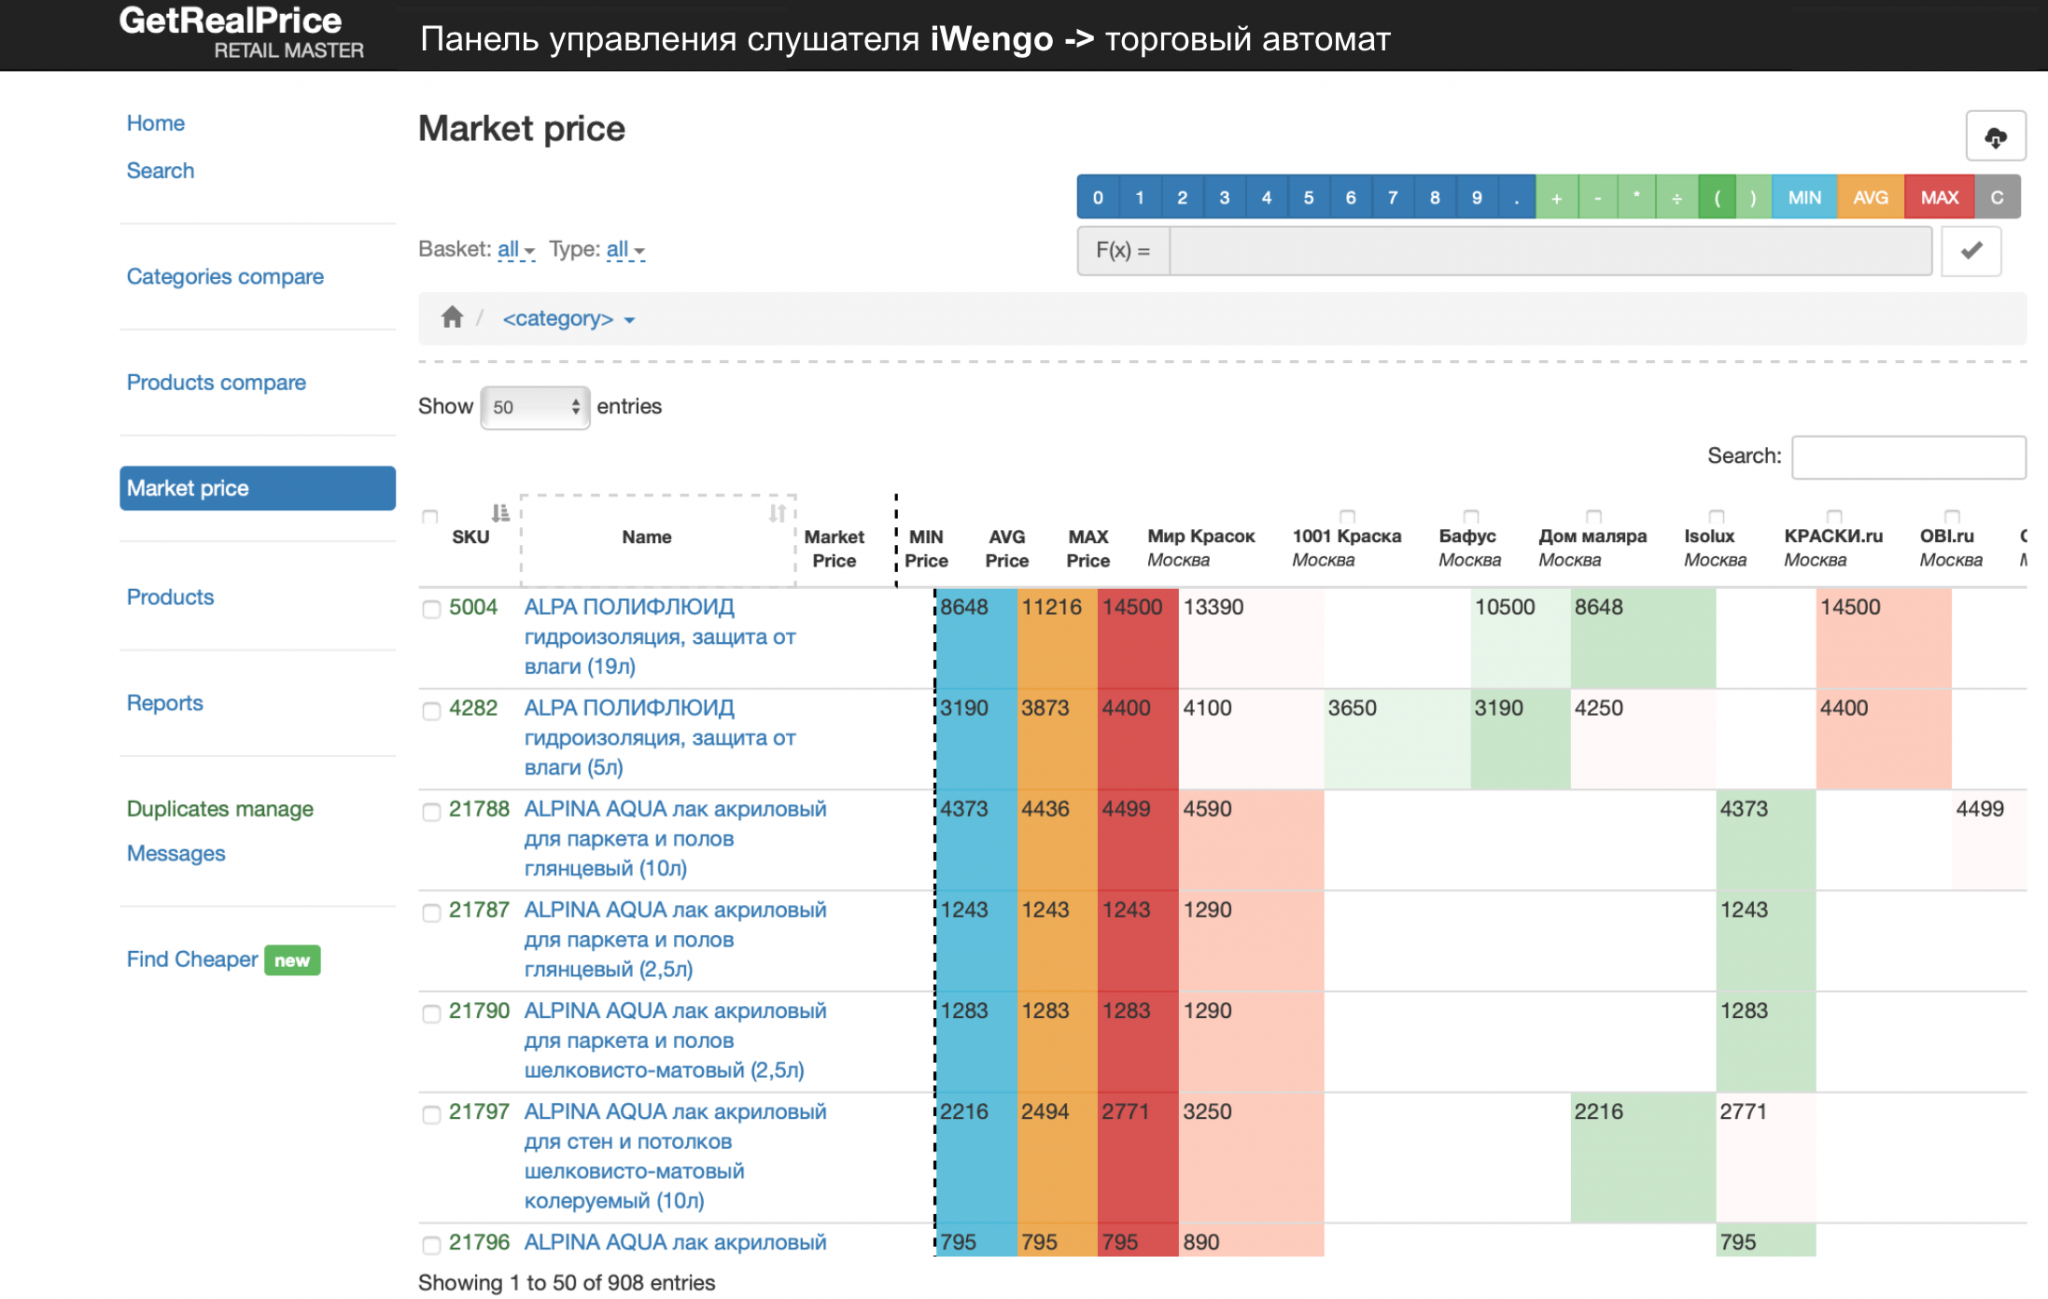Insert closing parenthesis in formula

[x=1753, y=197]
